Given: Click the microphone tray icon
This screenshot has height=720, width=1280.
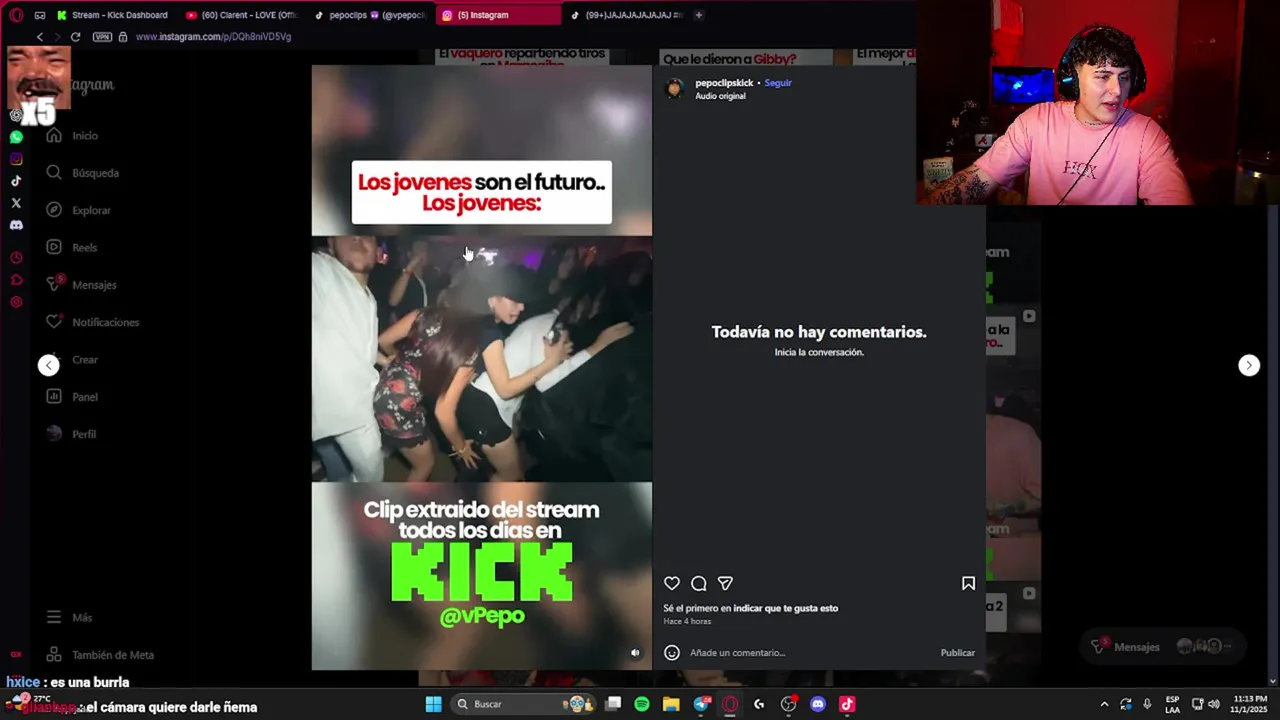Looking at the screenshot, I should click(1147, 704).
